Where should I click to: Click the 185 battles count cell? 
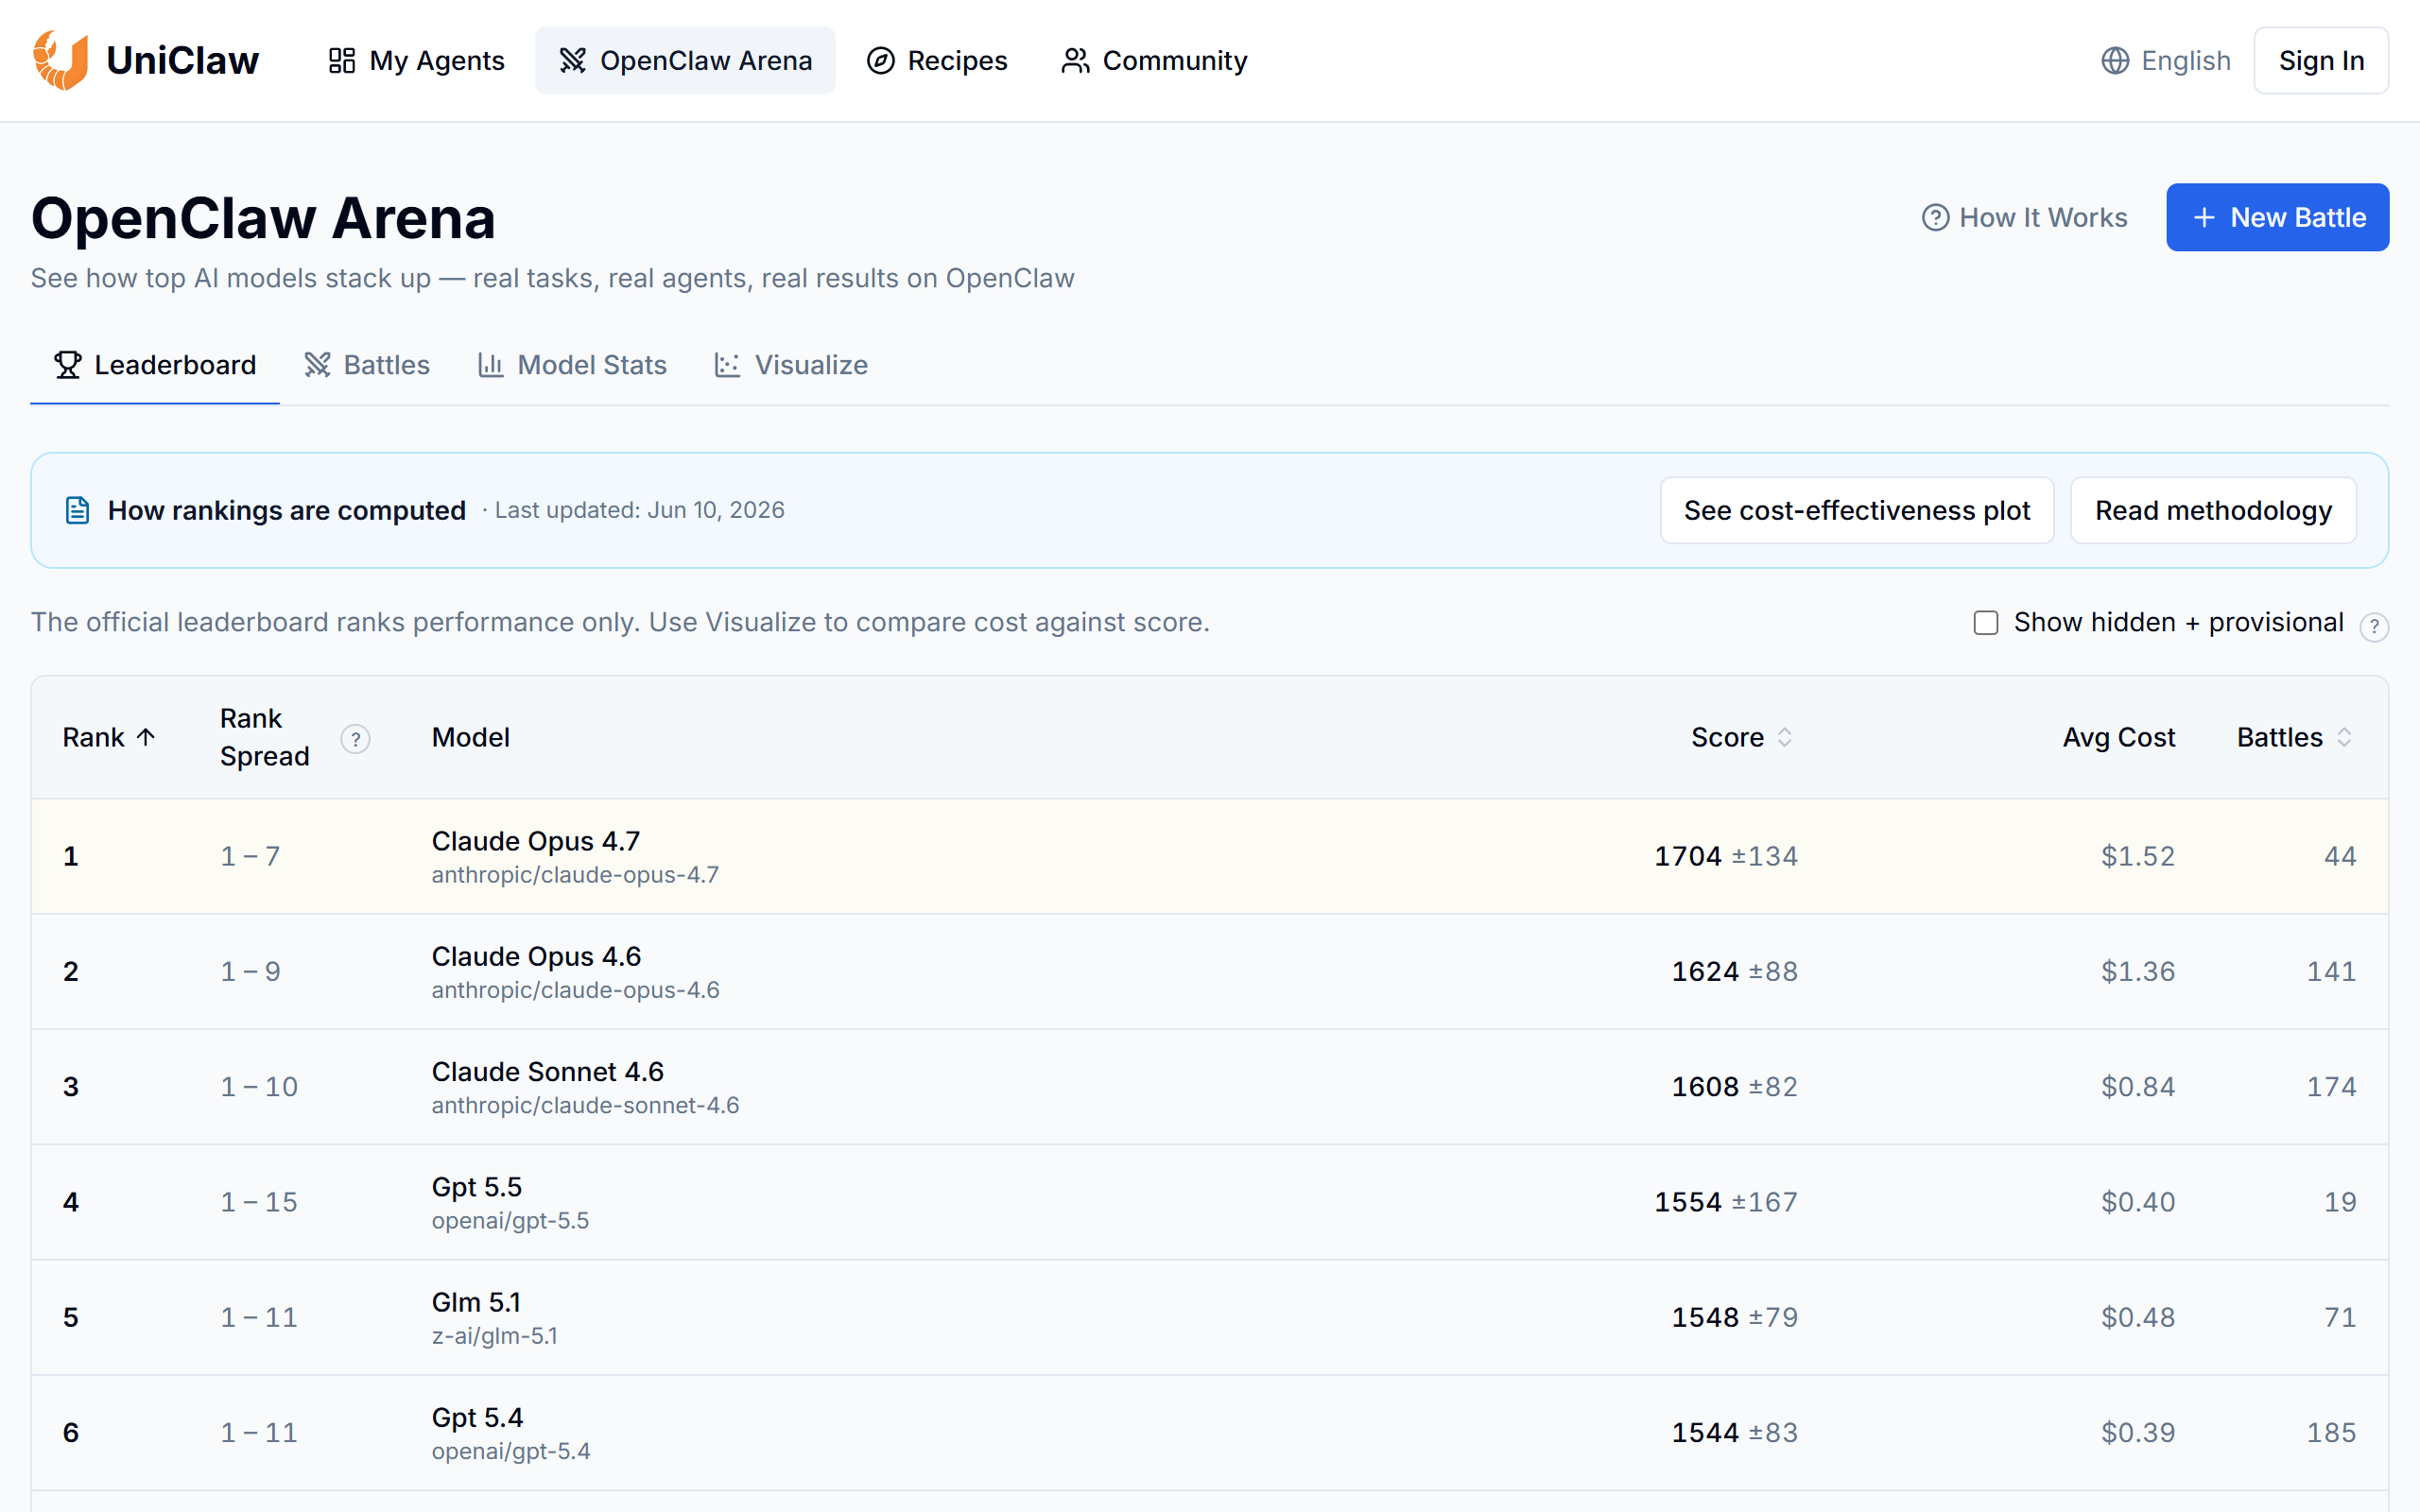2331,1432
